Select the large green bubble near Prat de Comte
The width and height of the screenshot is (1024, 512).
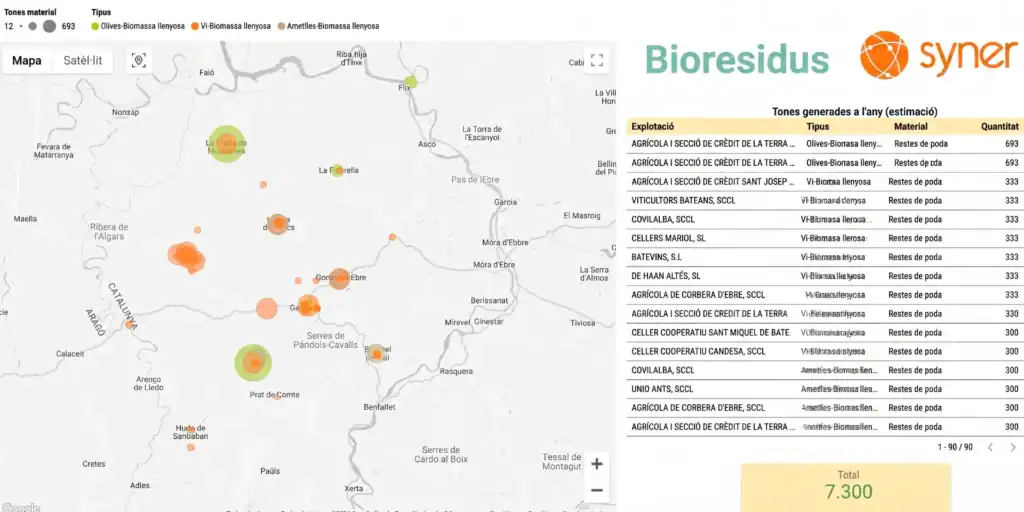[x=253, y=362]
